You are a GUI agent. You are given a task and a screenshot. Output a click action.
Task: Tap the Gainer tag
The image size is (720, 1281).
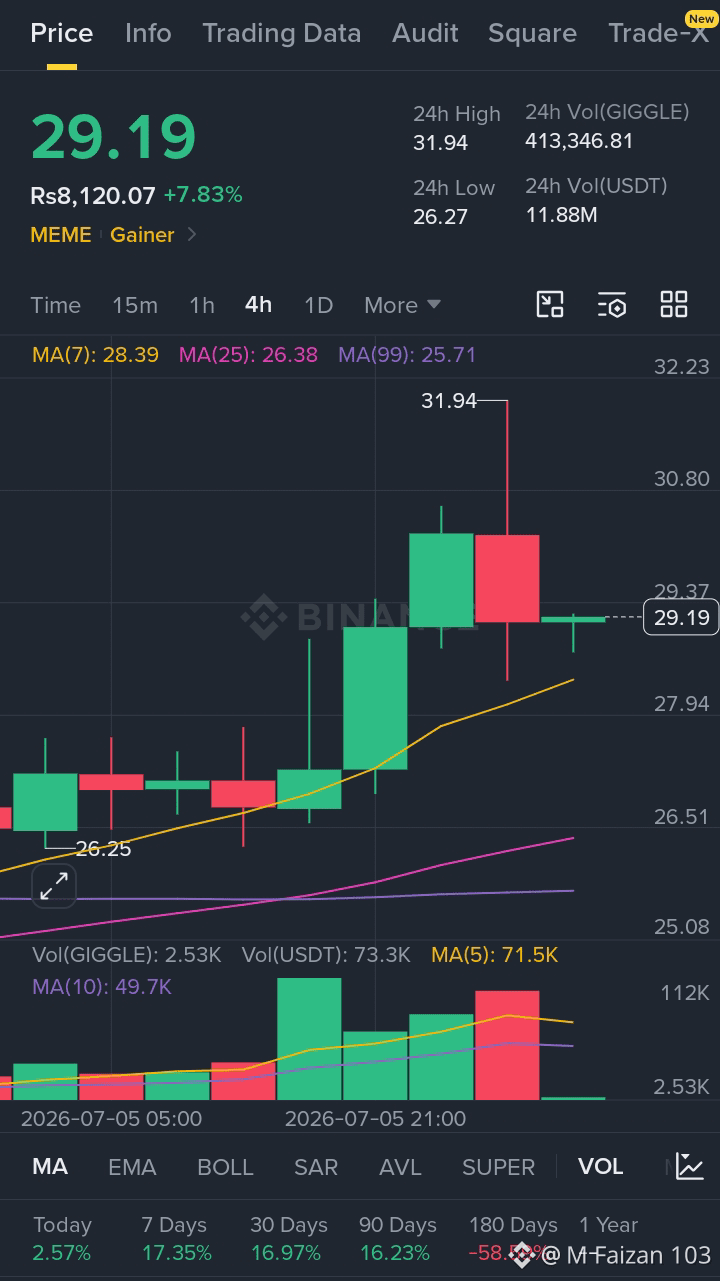click(142, 235)
